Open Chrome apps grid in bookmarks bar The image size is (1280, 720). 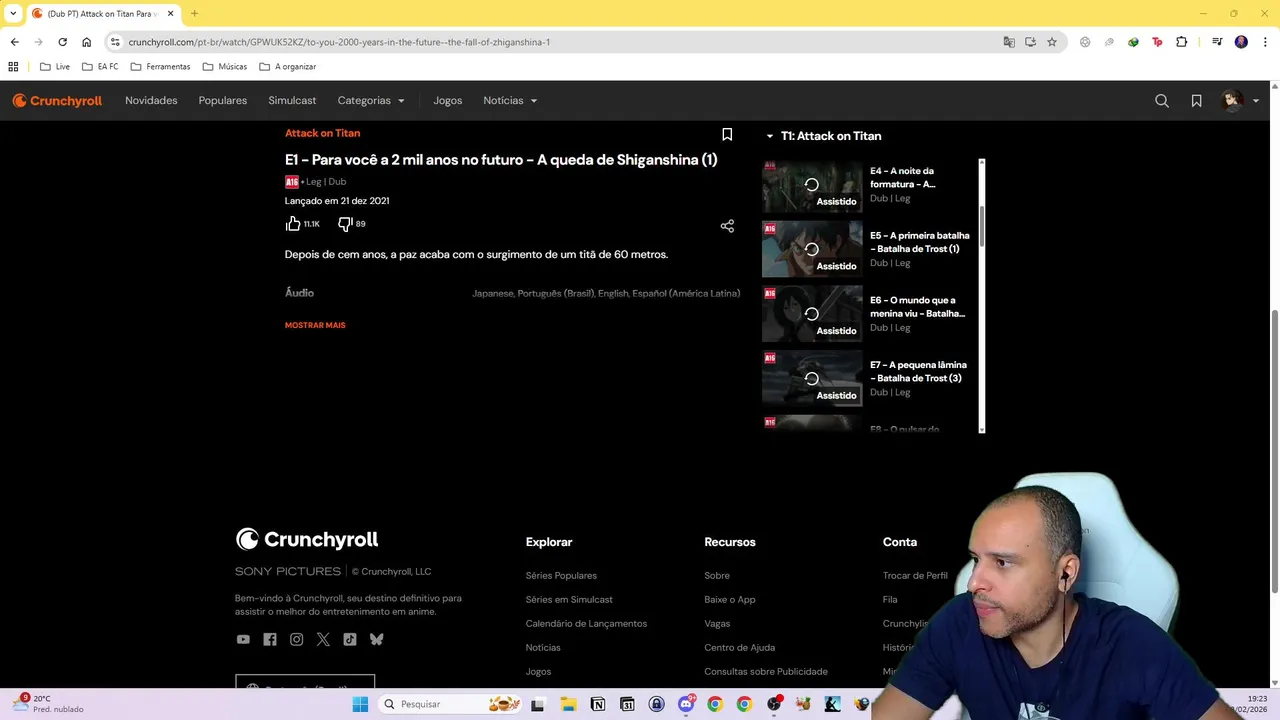click(x=13, y=67)
